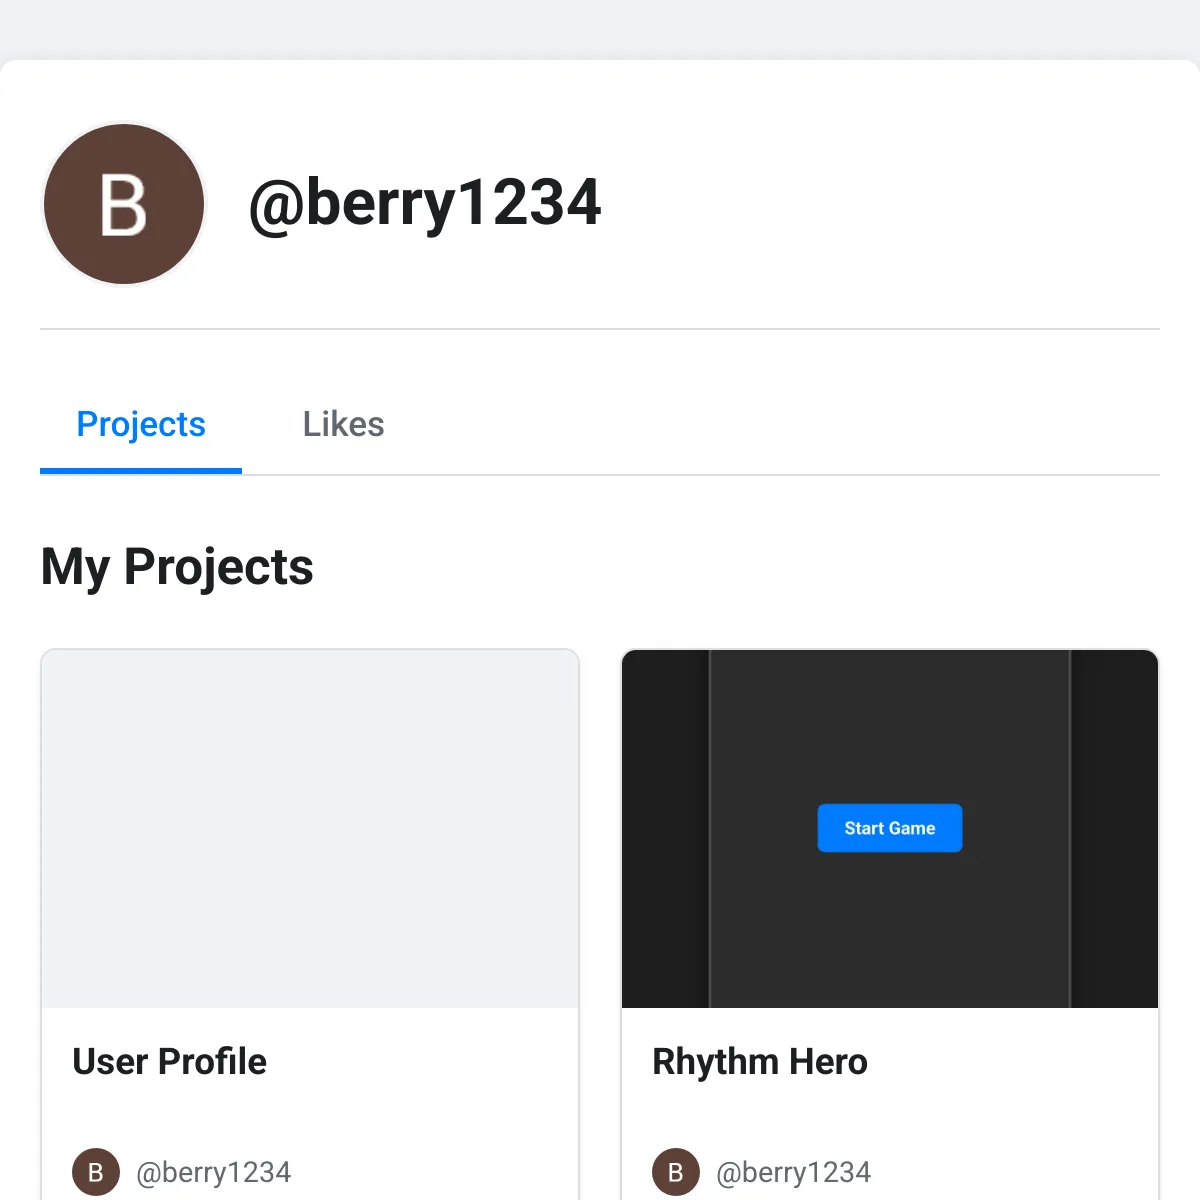Click @berry1234 author link under User Profile
This screenshot has height=1200, width=1200.
(214, 1172)
